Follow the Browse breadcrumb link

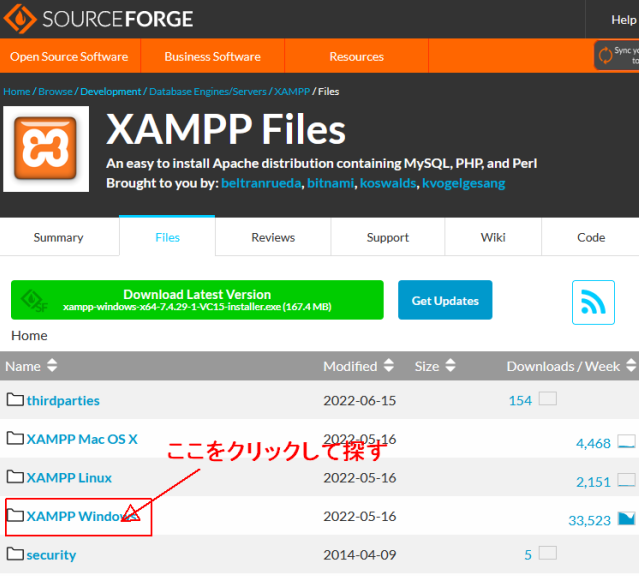pos(55,91)
